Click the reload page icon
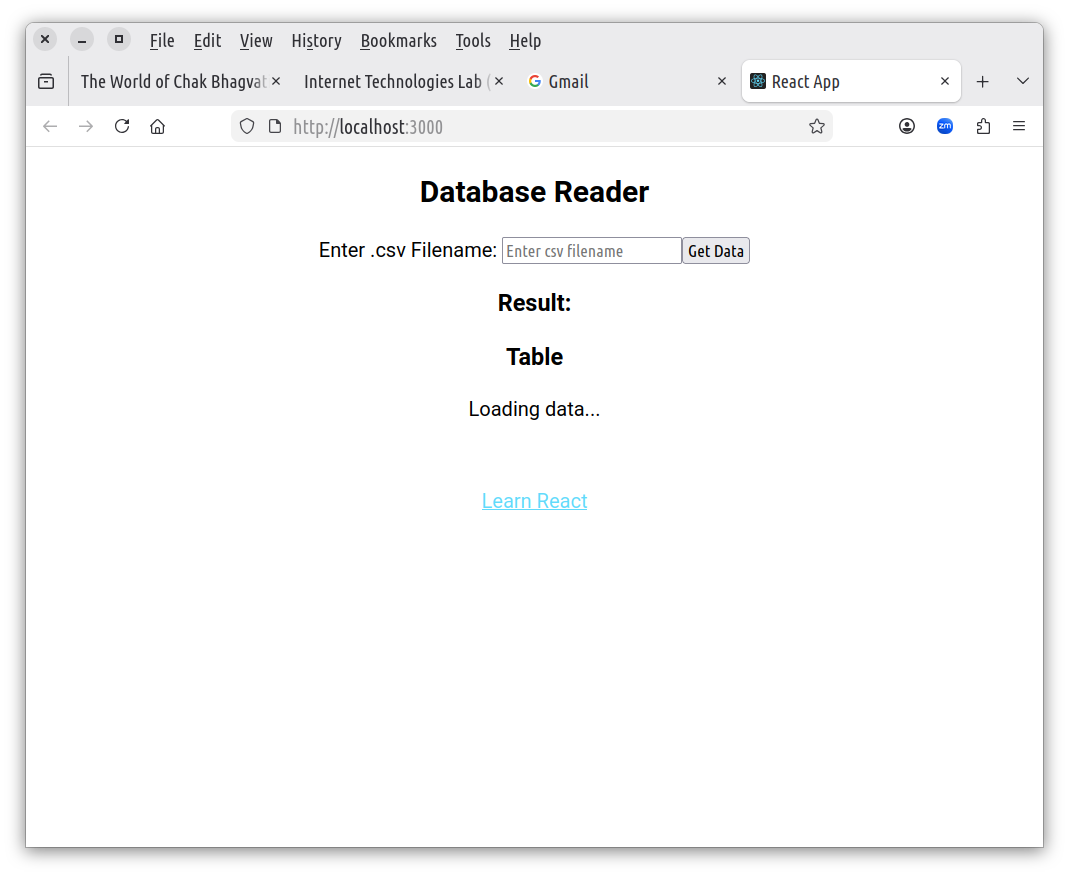 [122, 126]
